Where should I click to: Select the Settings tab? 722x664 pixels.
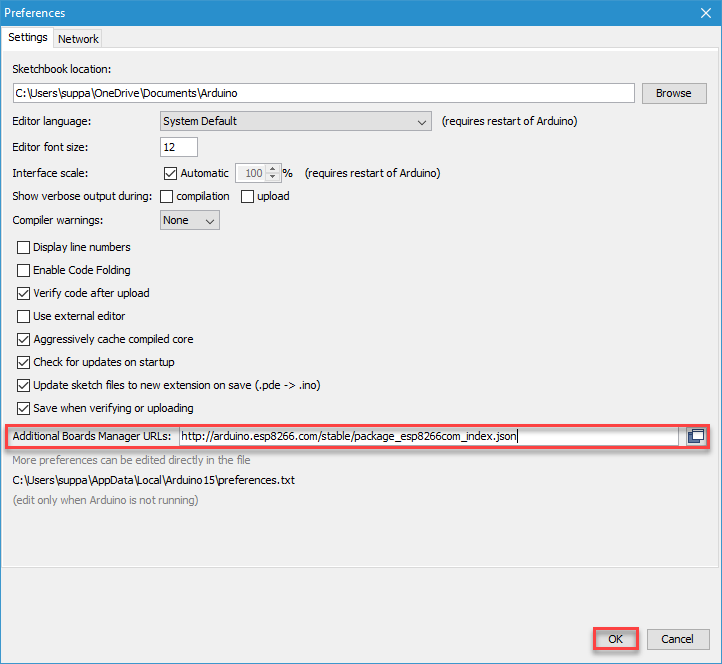pos(28,37)
